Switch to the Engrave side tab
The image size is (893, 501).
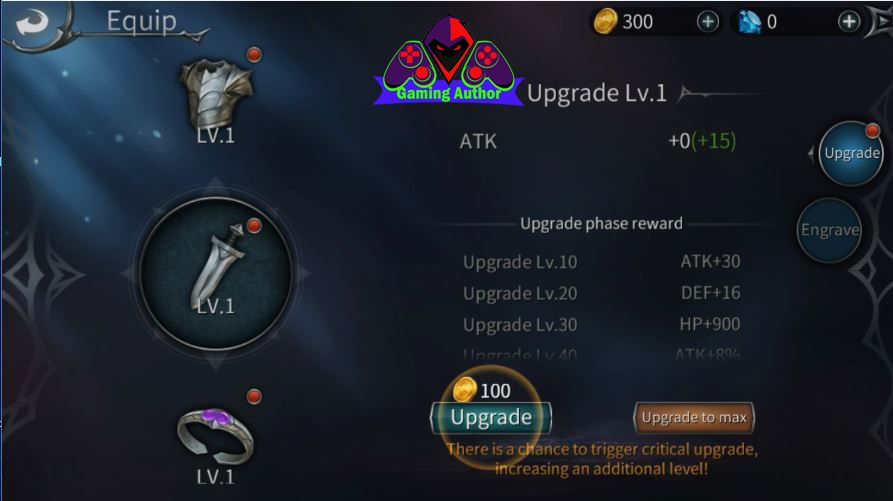click(829, 230)
